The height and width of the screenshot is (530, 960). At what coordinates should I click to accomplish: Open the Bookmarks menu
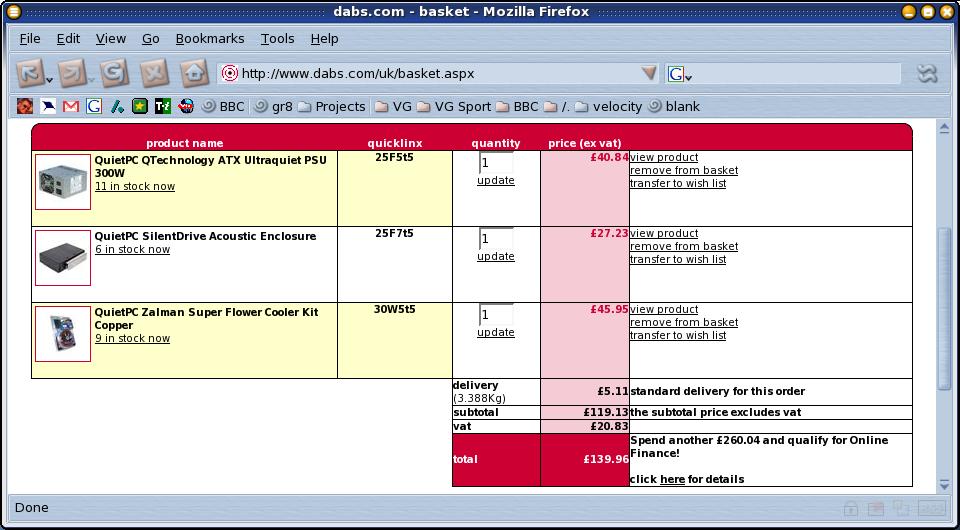pyautogui.click(x=209, y=38)
